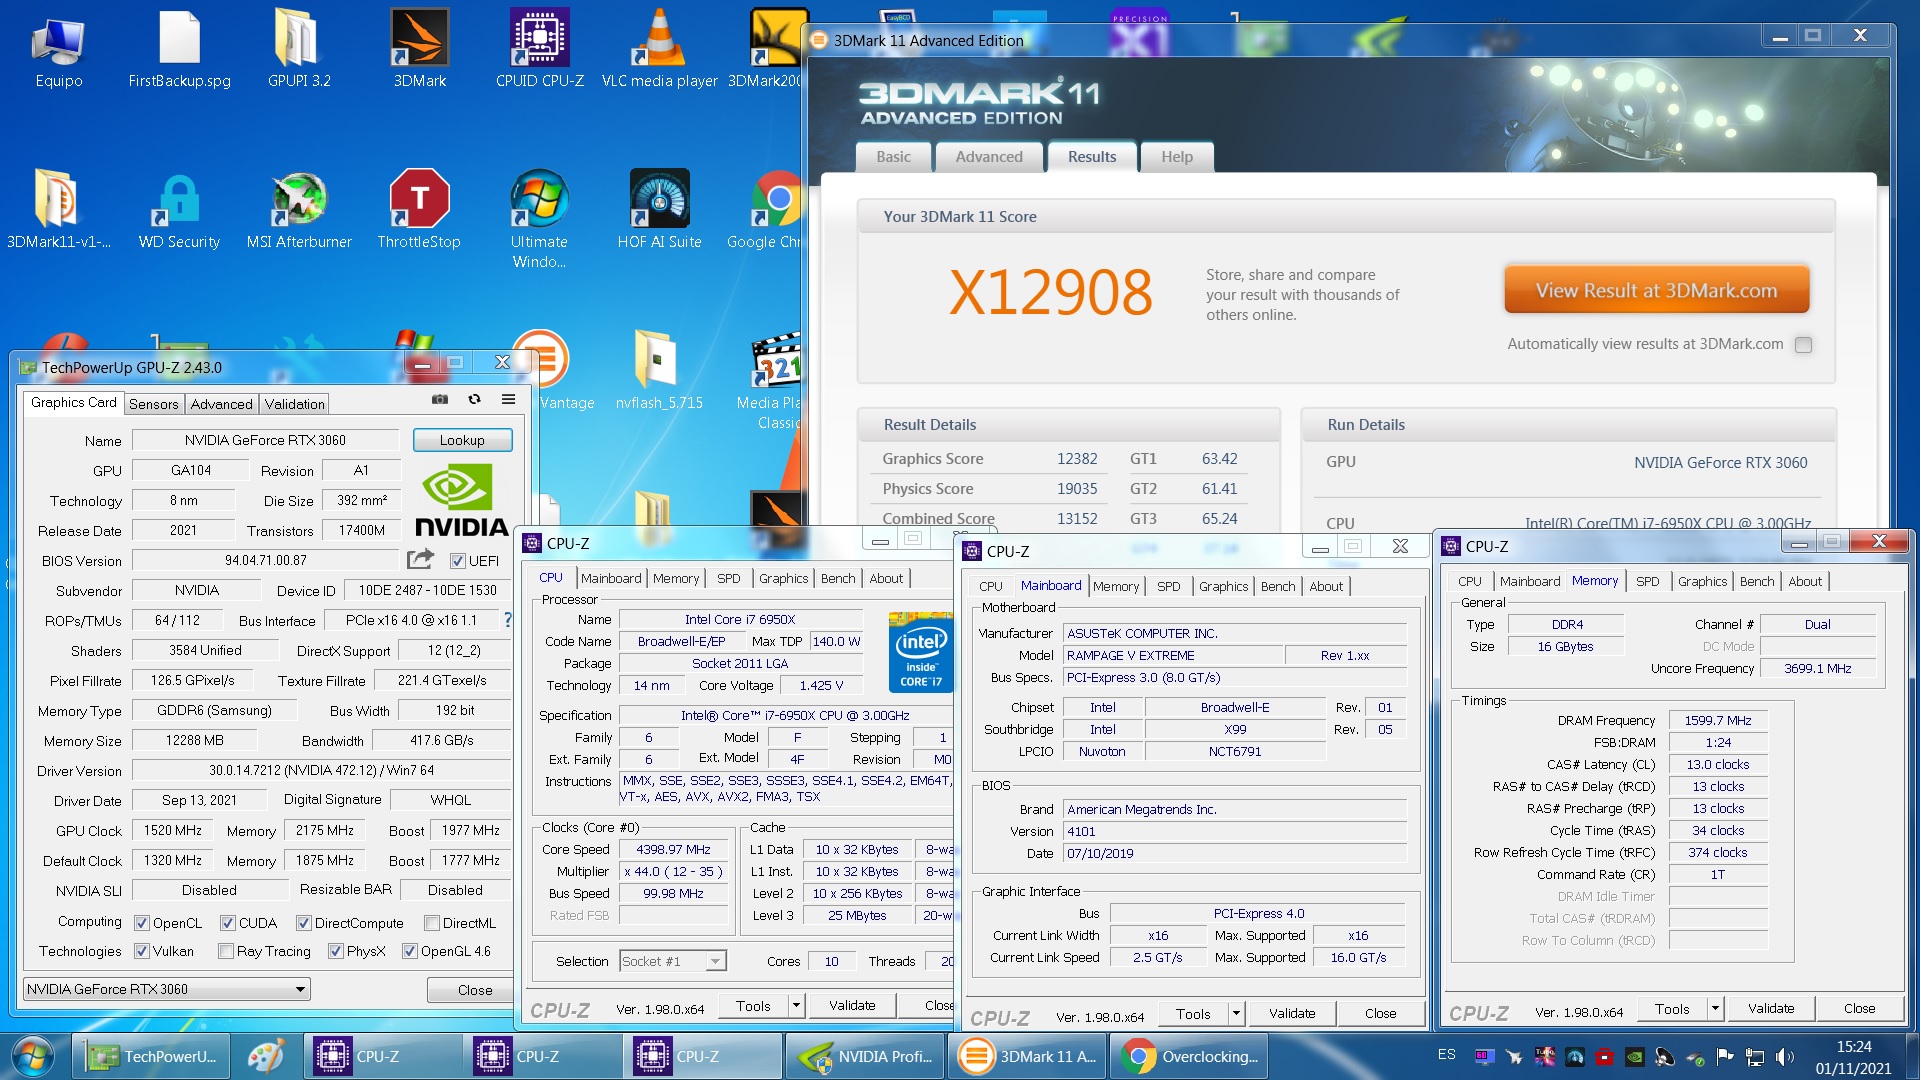Screen dimensions: 1920x1080
Task: Click the Bus Interface question mark in GPU-Z
Action: [x=508, y=620]
